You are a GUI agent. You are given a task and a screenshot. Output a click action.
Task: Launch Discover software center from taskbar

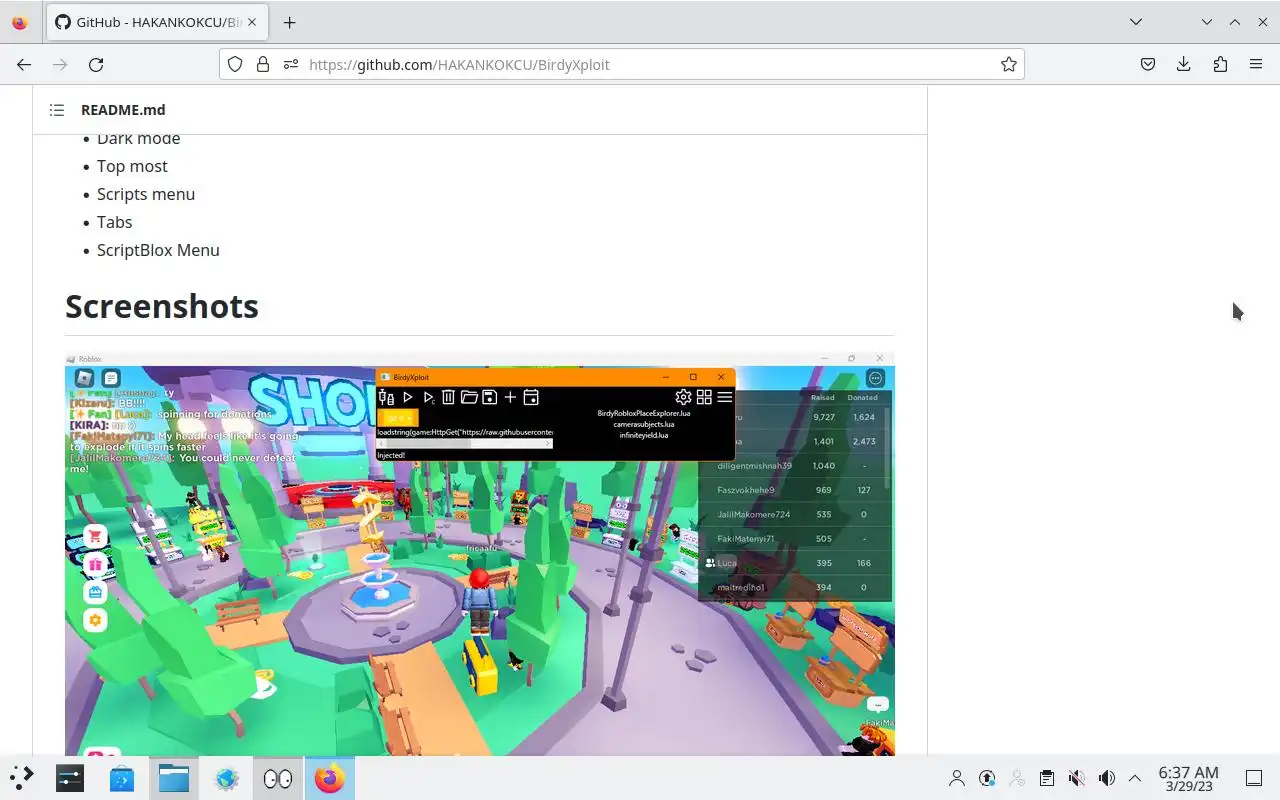pos(122,778)
